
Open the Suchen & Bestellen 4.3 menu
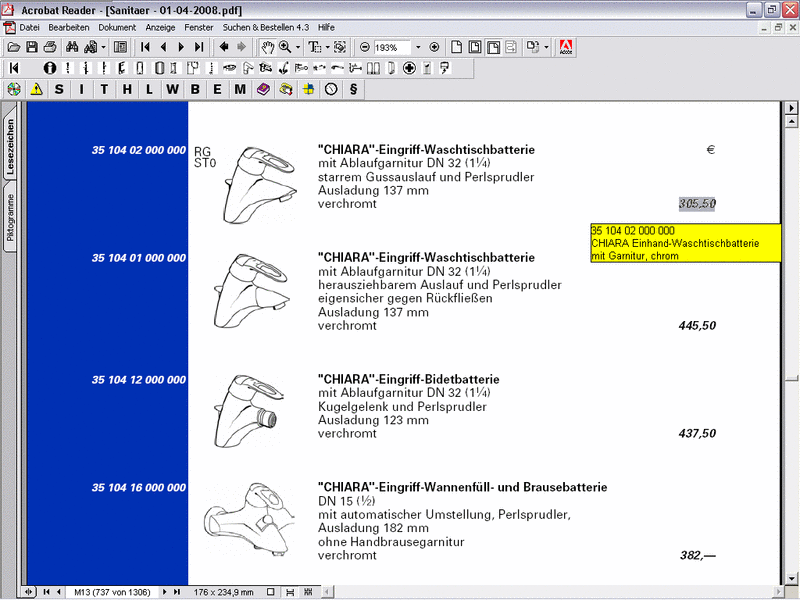(266, 28)
